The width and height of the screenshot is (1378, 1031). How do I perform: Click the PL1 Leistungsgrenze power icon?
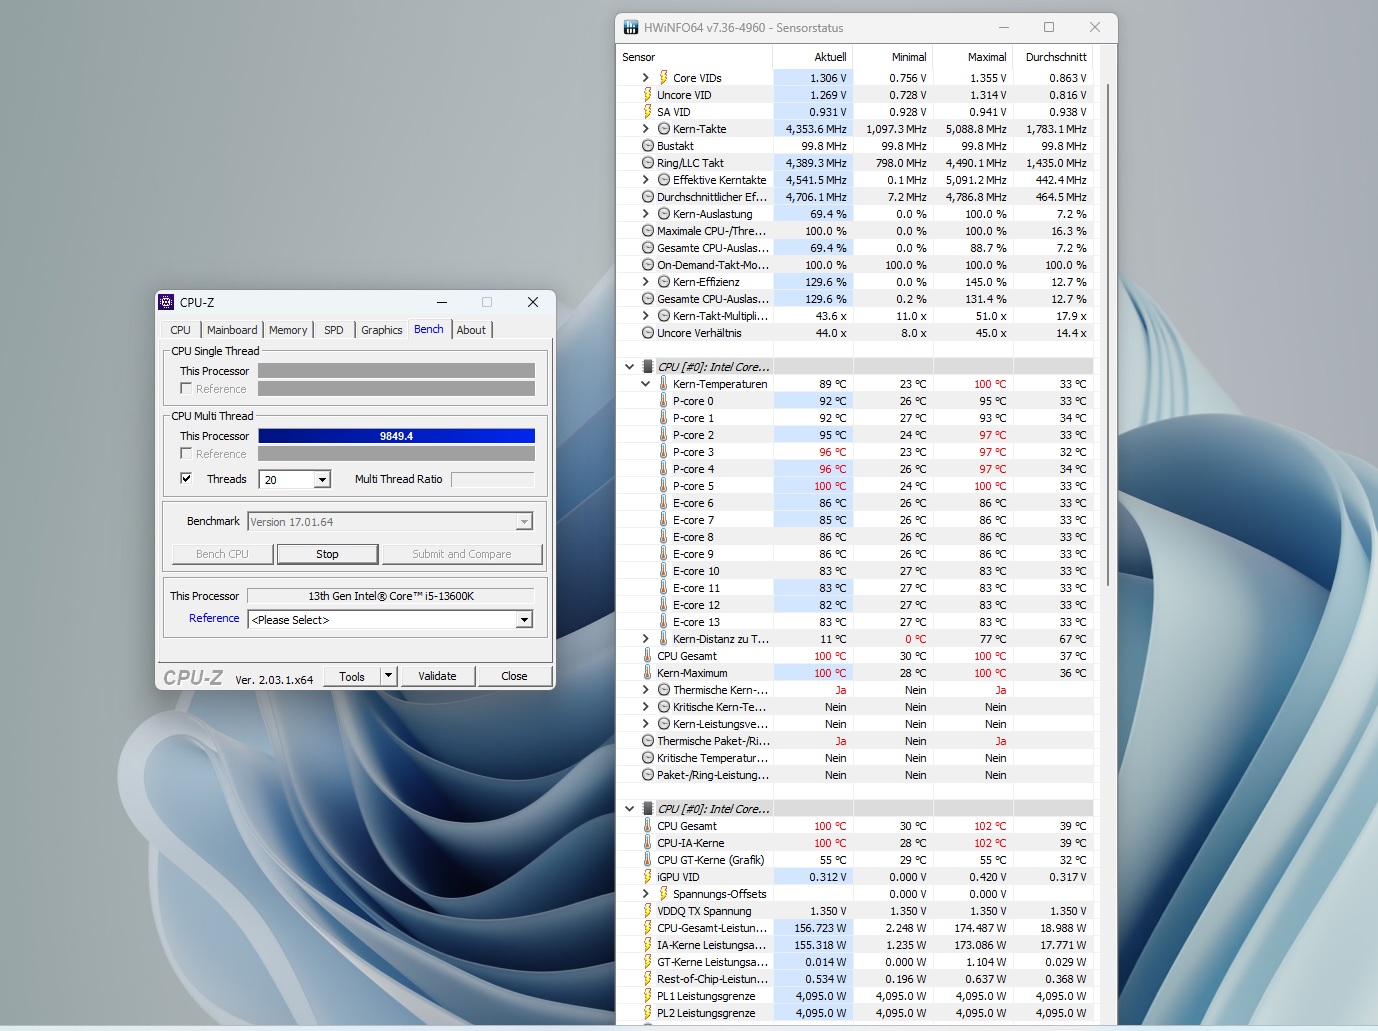[647, 995]
